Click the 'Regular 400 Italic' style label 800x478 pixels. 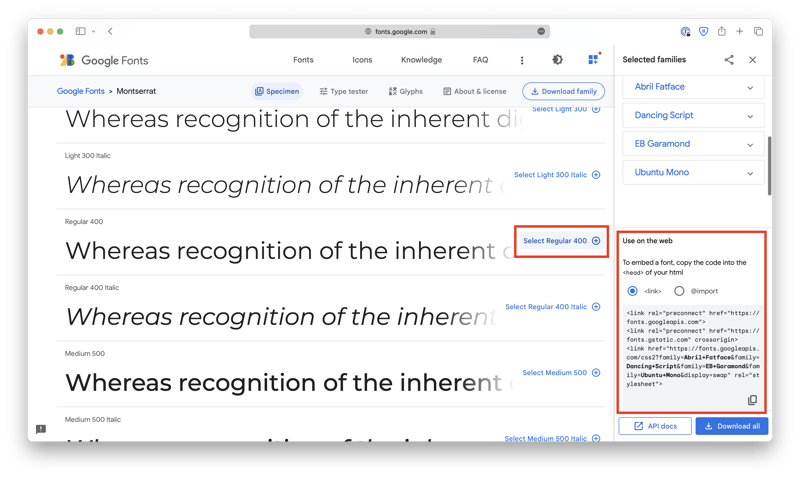[92, 287]
